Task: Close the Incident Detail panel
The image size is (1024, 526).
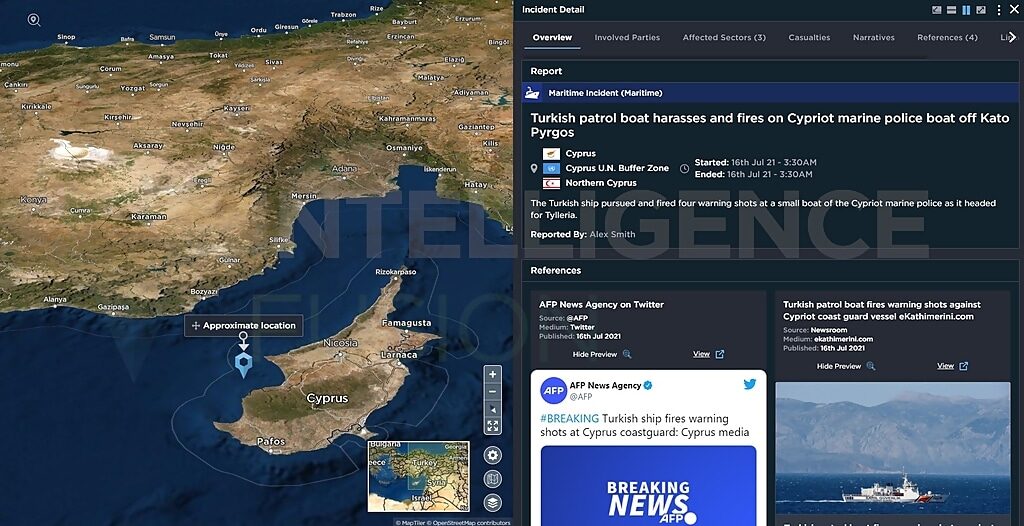Action: tap(1014, 10)
